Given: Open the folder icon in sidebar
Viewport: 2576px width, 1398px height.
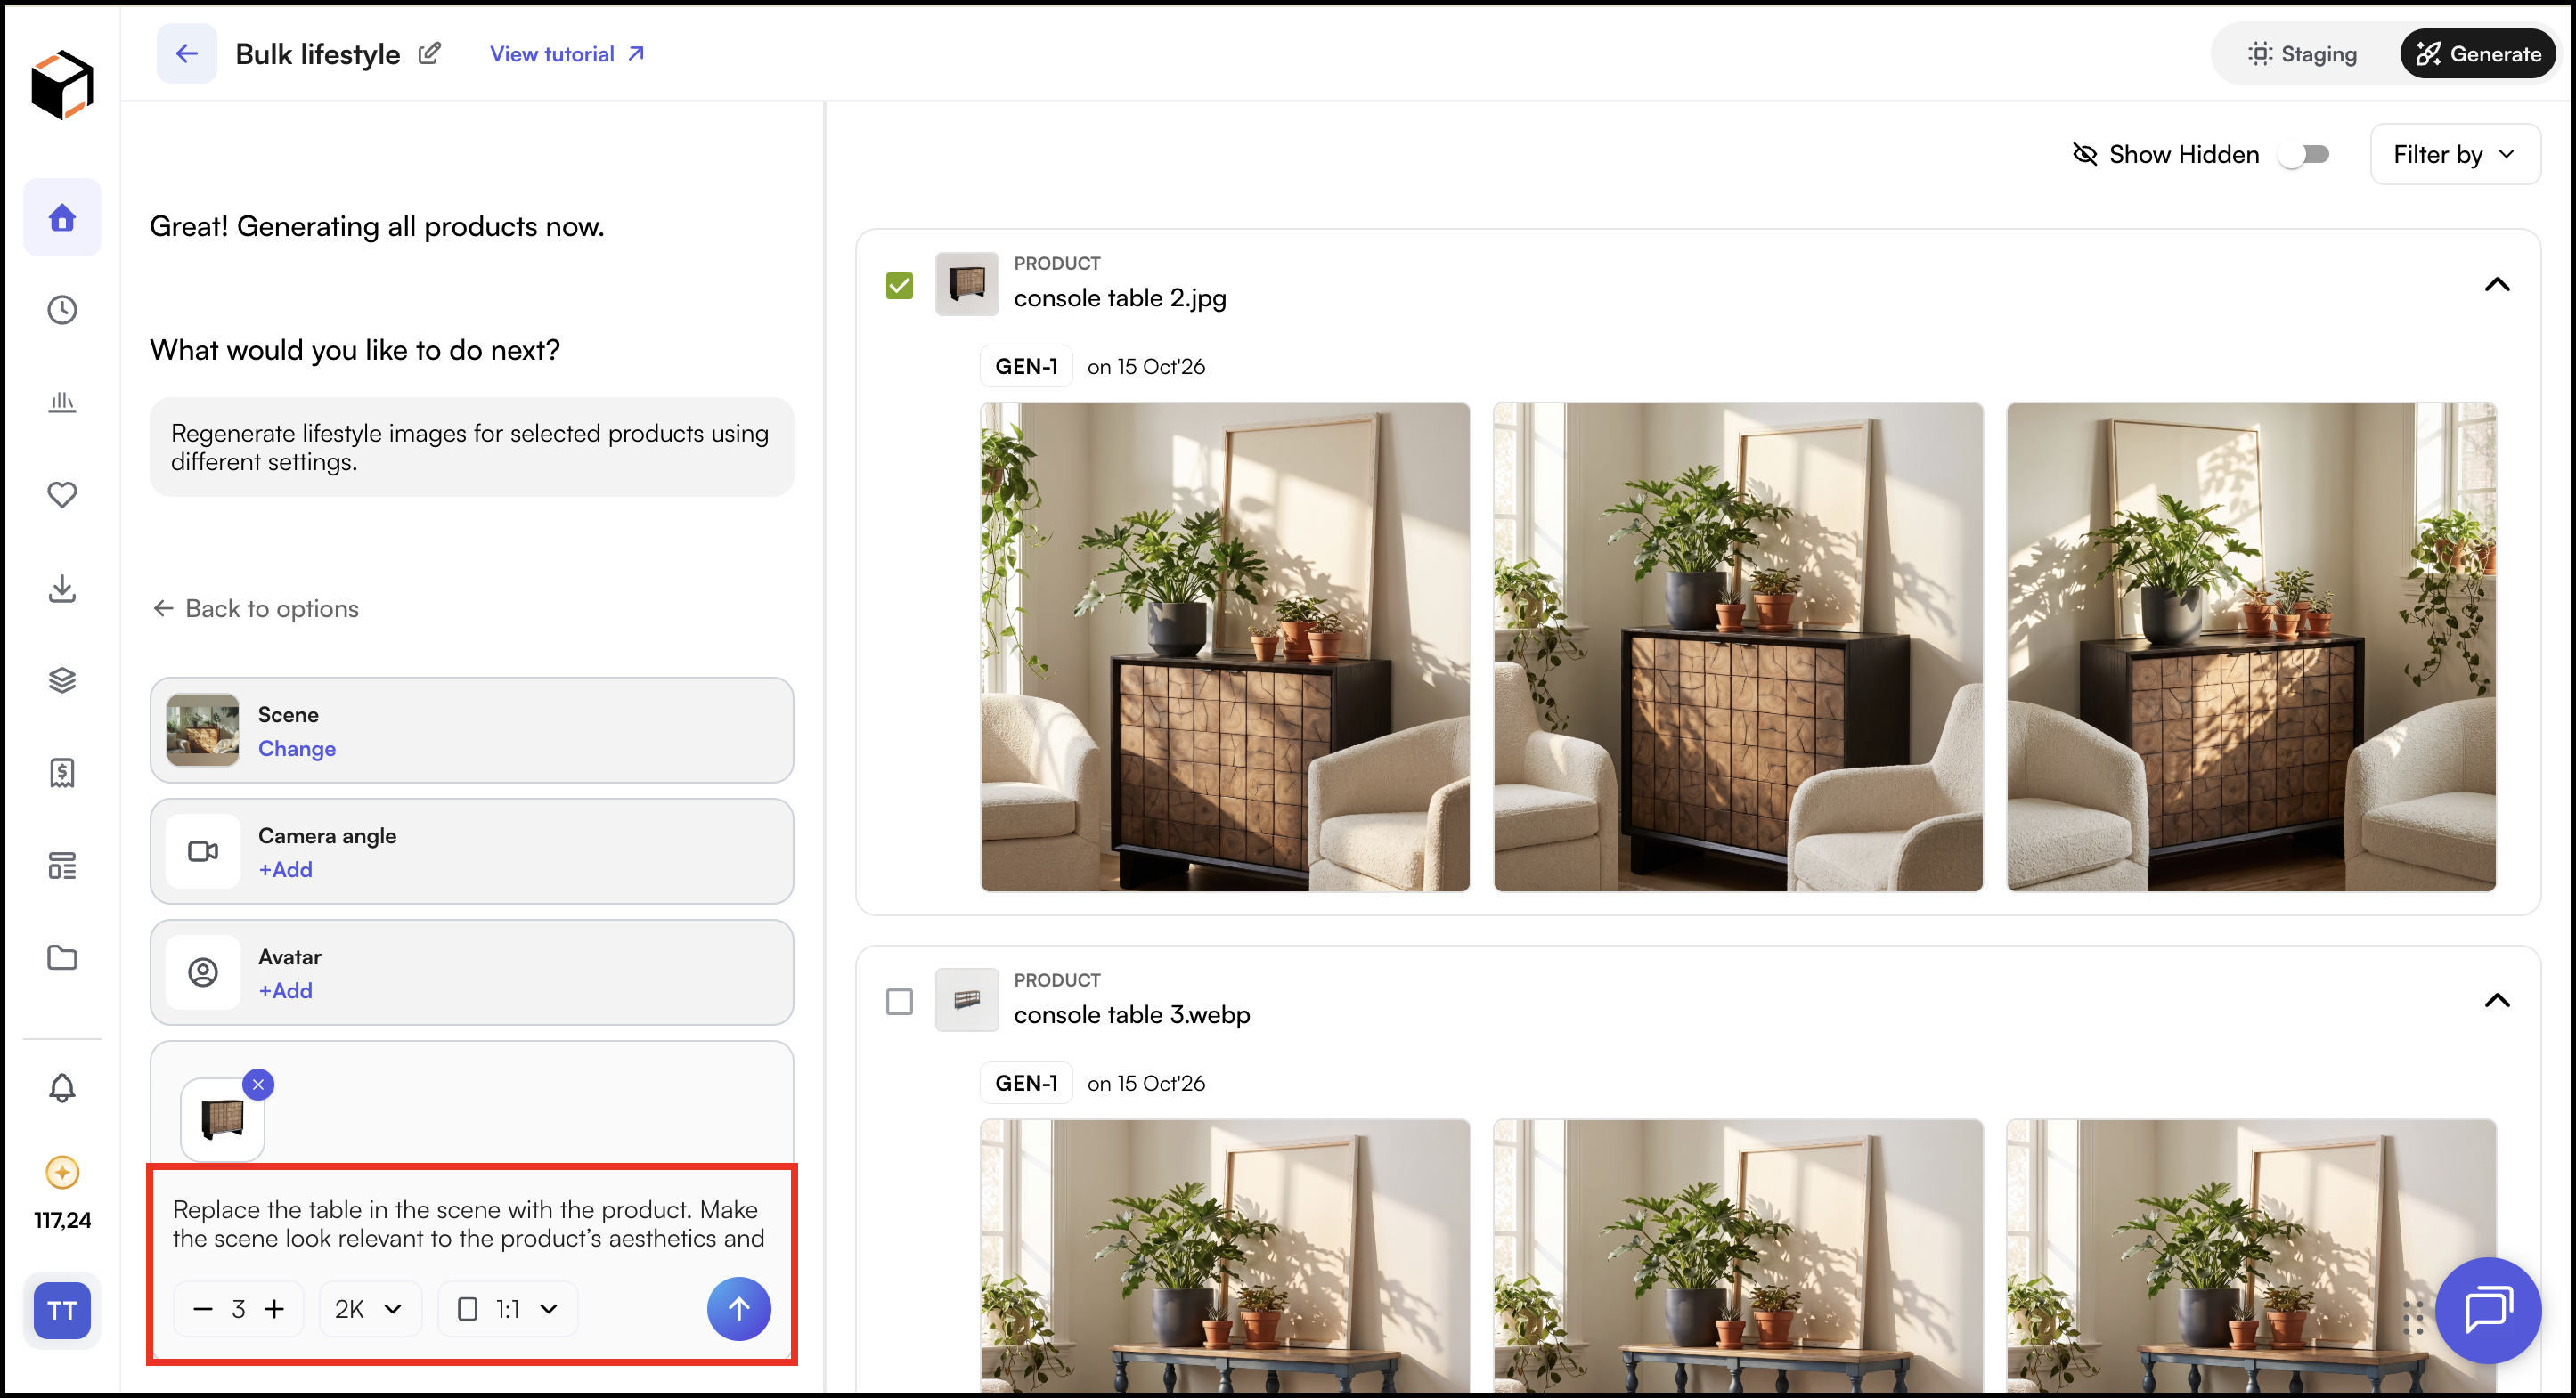Looking at the screenshot, I should pos(62,957).
